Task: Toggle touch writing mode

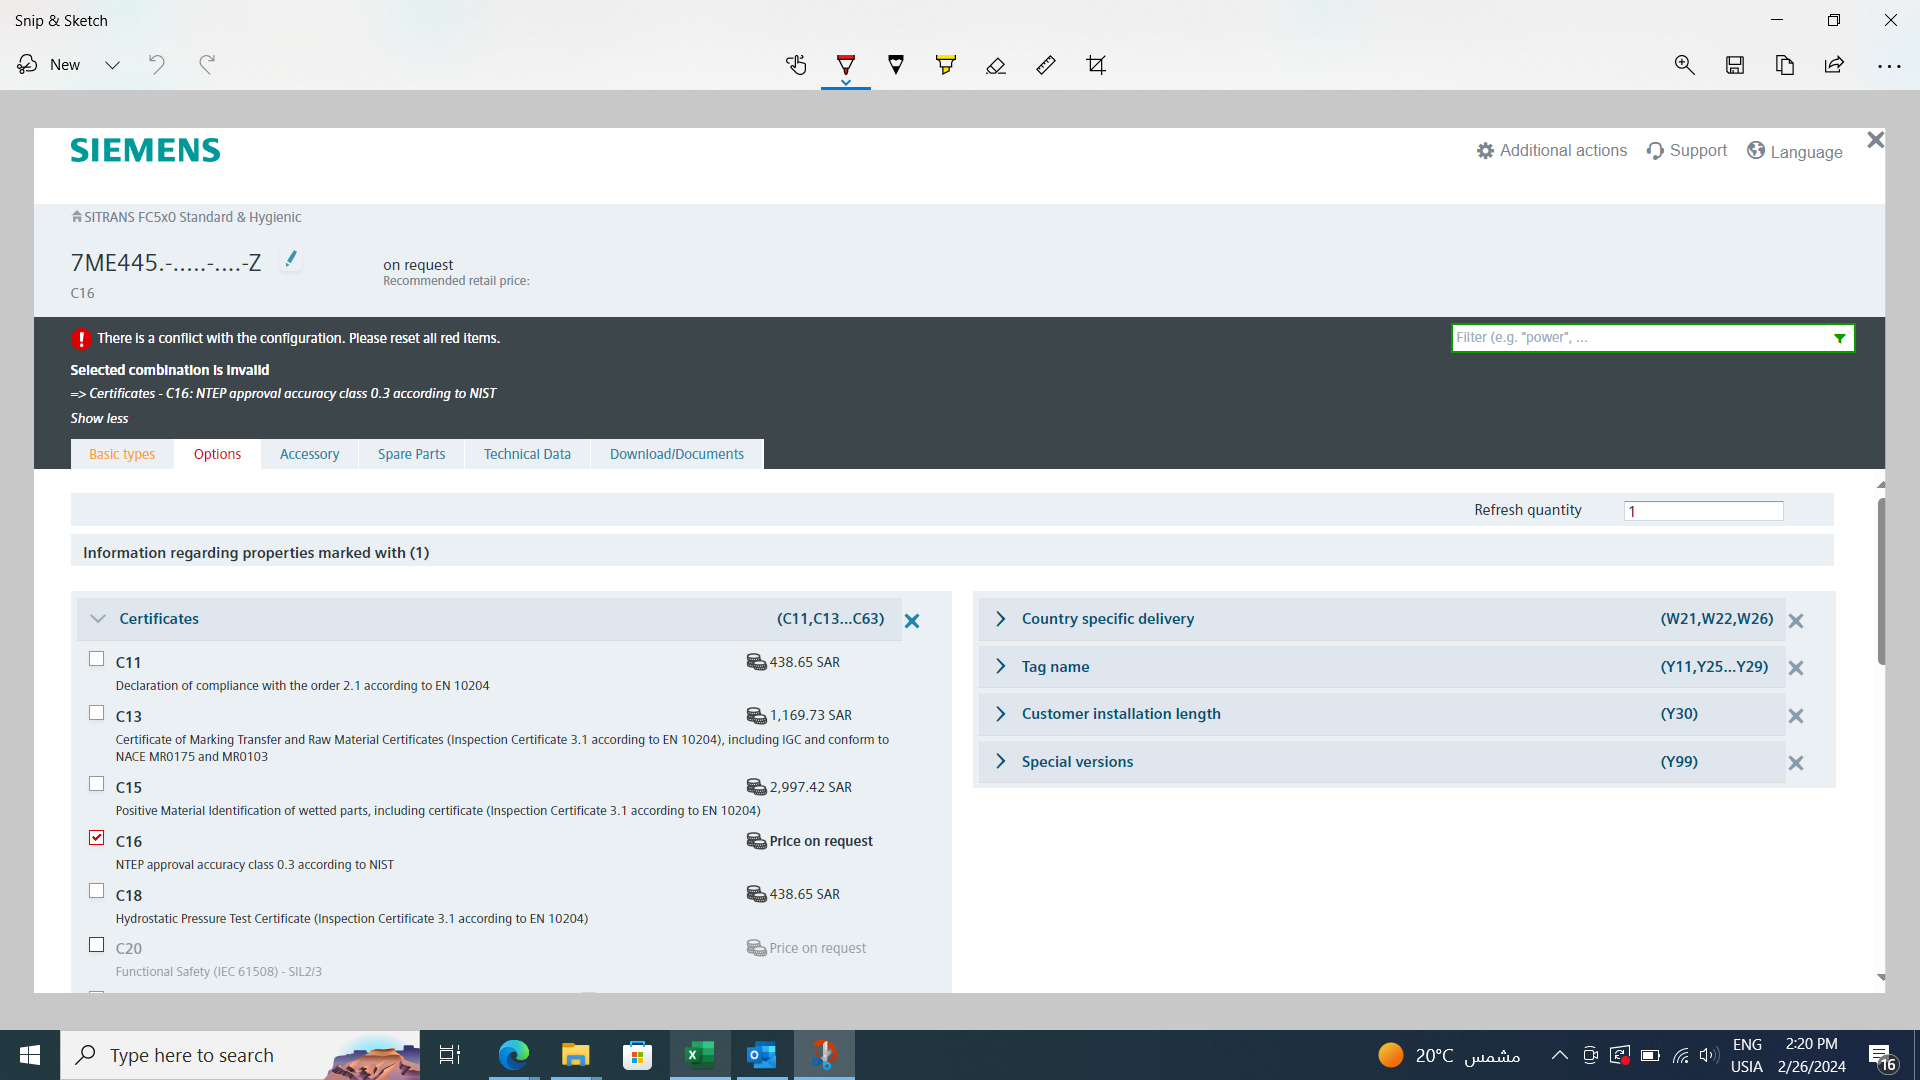Action: [796, 65]
